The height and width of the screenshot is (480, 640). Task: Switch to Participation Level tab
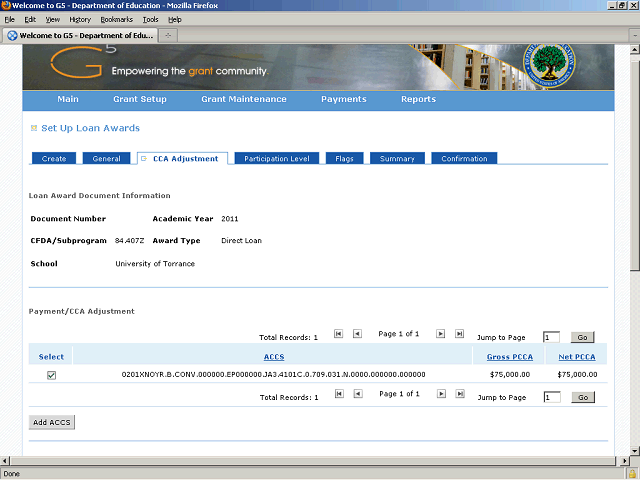click(x=277, y=158)
